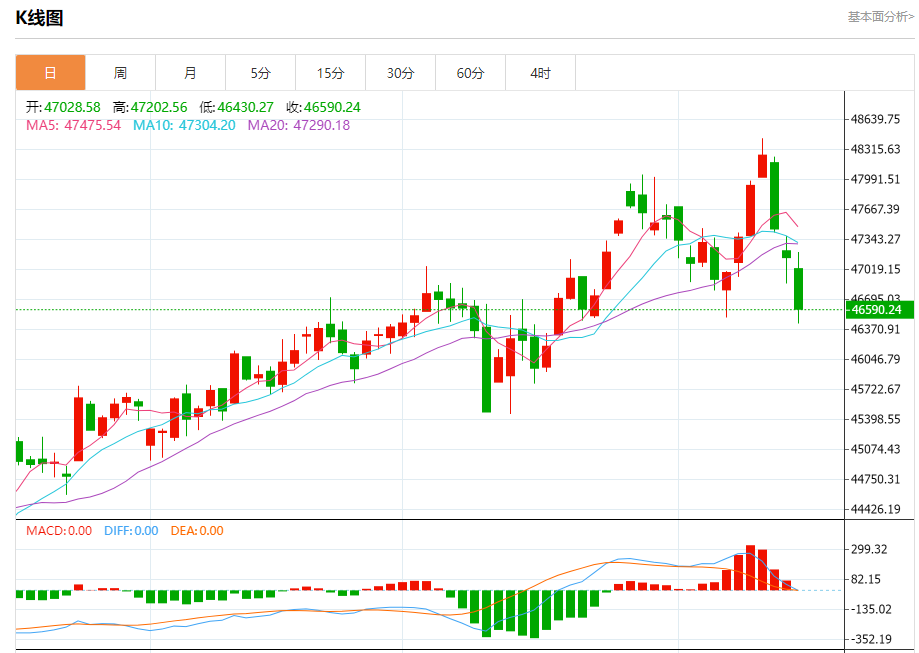Click the MA10: 47304.20 legend
Image resolution: width=919 pixels, height=653 pixels.
184,125
